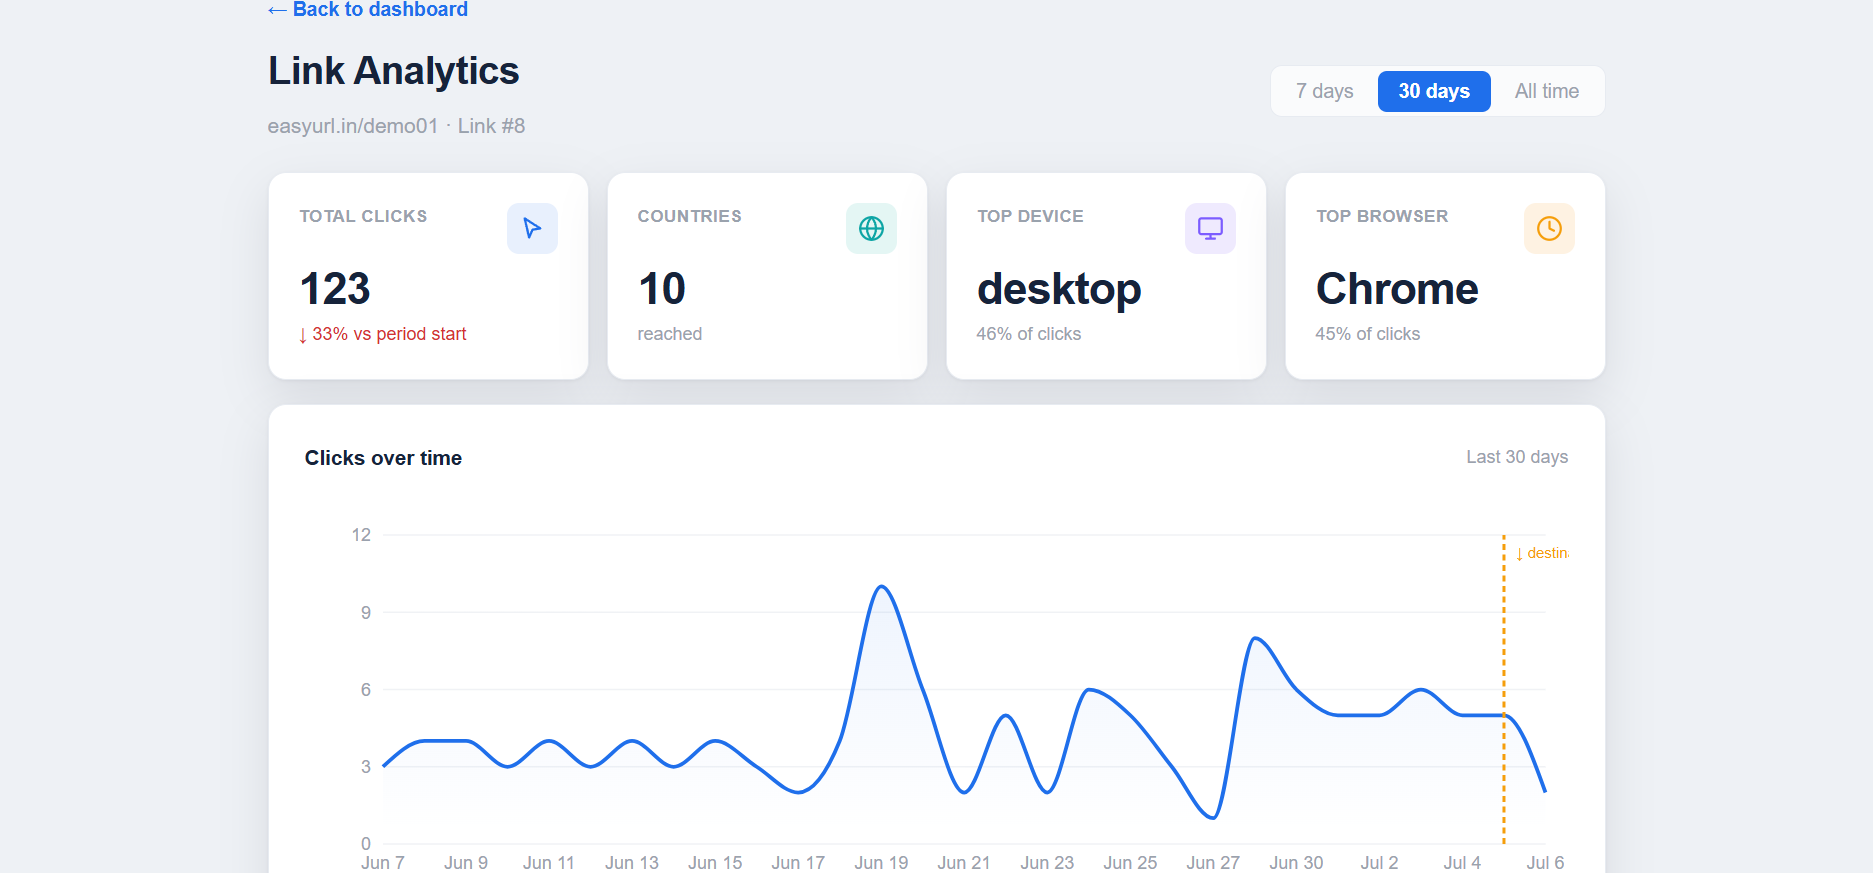Click 'reached' text under countries
Screen dimensions: 1873x873
(x=670, y=334)
